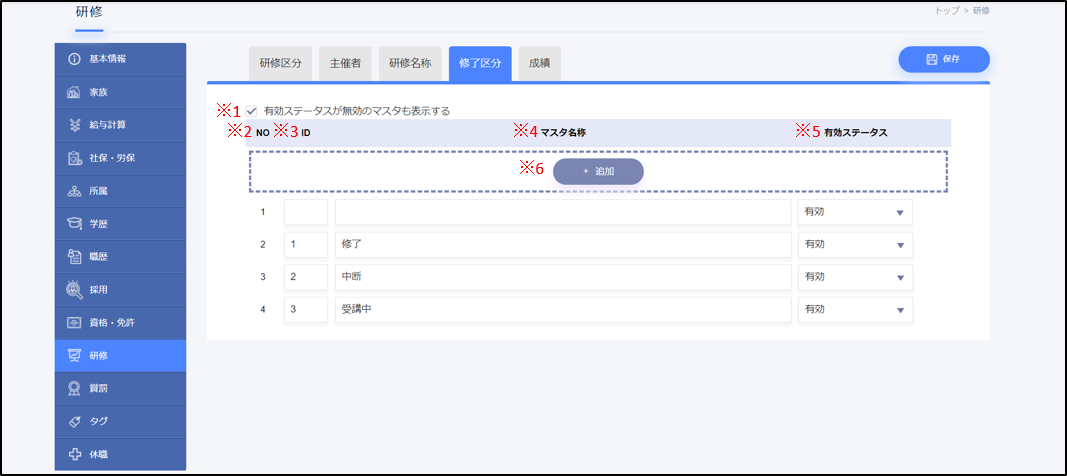Click the 賞罰 award medal icon
1067x476 pixels.
click(74, 389)
